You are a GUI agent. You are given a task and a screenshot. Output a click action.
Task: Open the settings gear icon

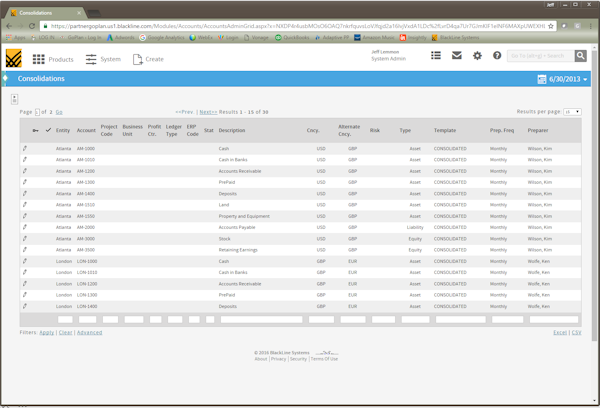pos(477,56)
